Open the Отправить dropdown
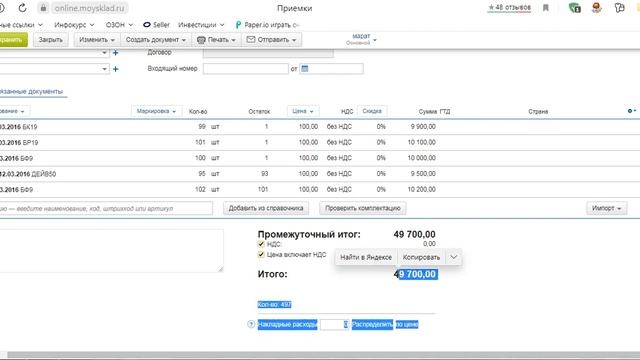Viewport: 640px width, 360px height. [272, 40]
